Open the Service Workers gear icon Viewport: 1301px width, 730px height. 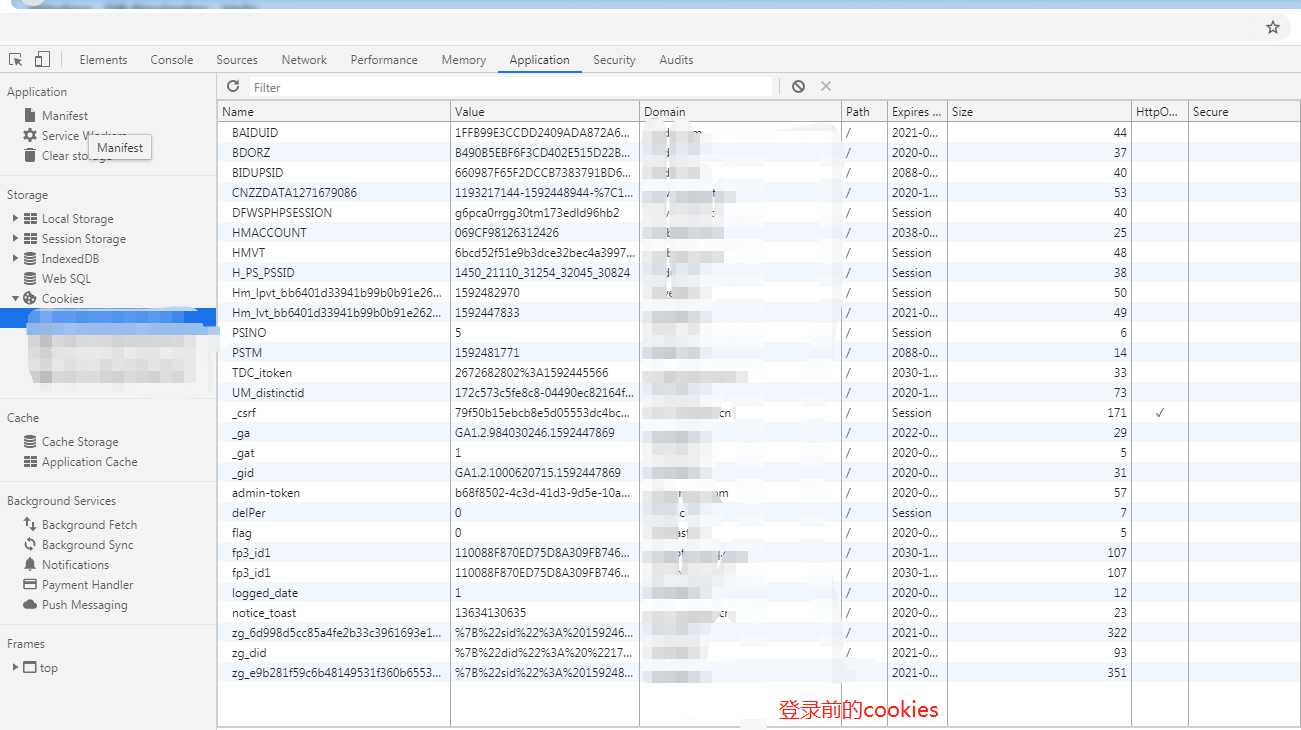pyautogui.click(x=30, y=136)
